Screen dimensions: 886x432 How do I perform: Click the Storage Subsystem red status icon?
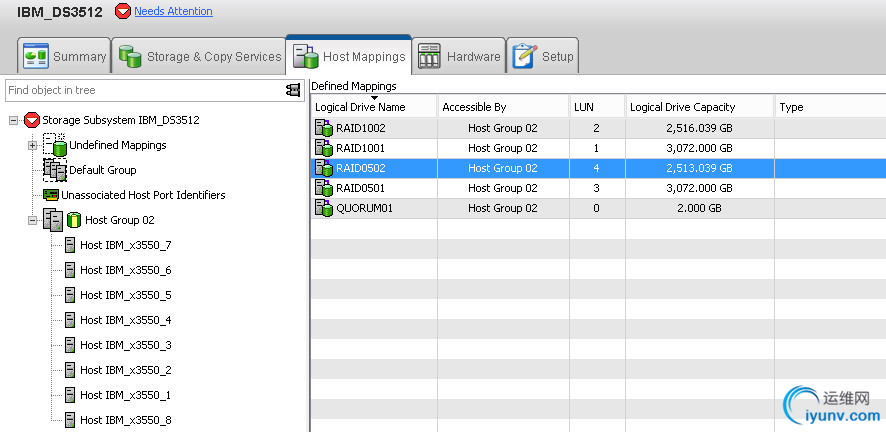[32, 120]
